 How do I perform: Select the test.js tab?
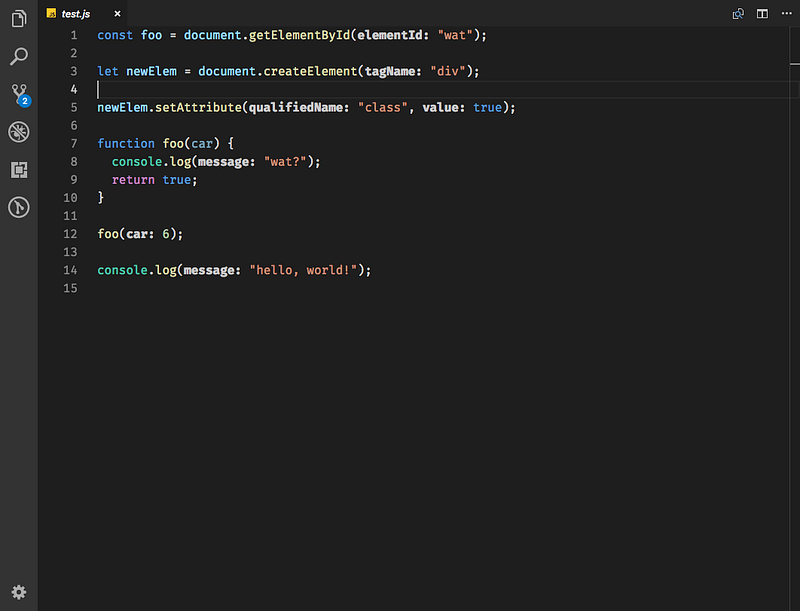click(76, 14)
